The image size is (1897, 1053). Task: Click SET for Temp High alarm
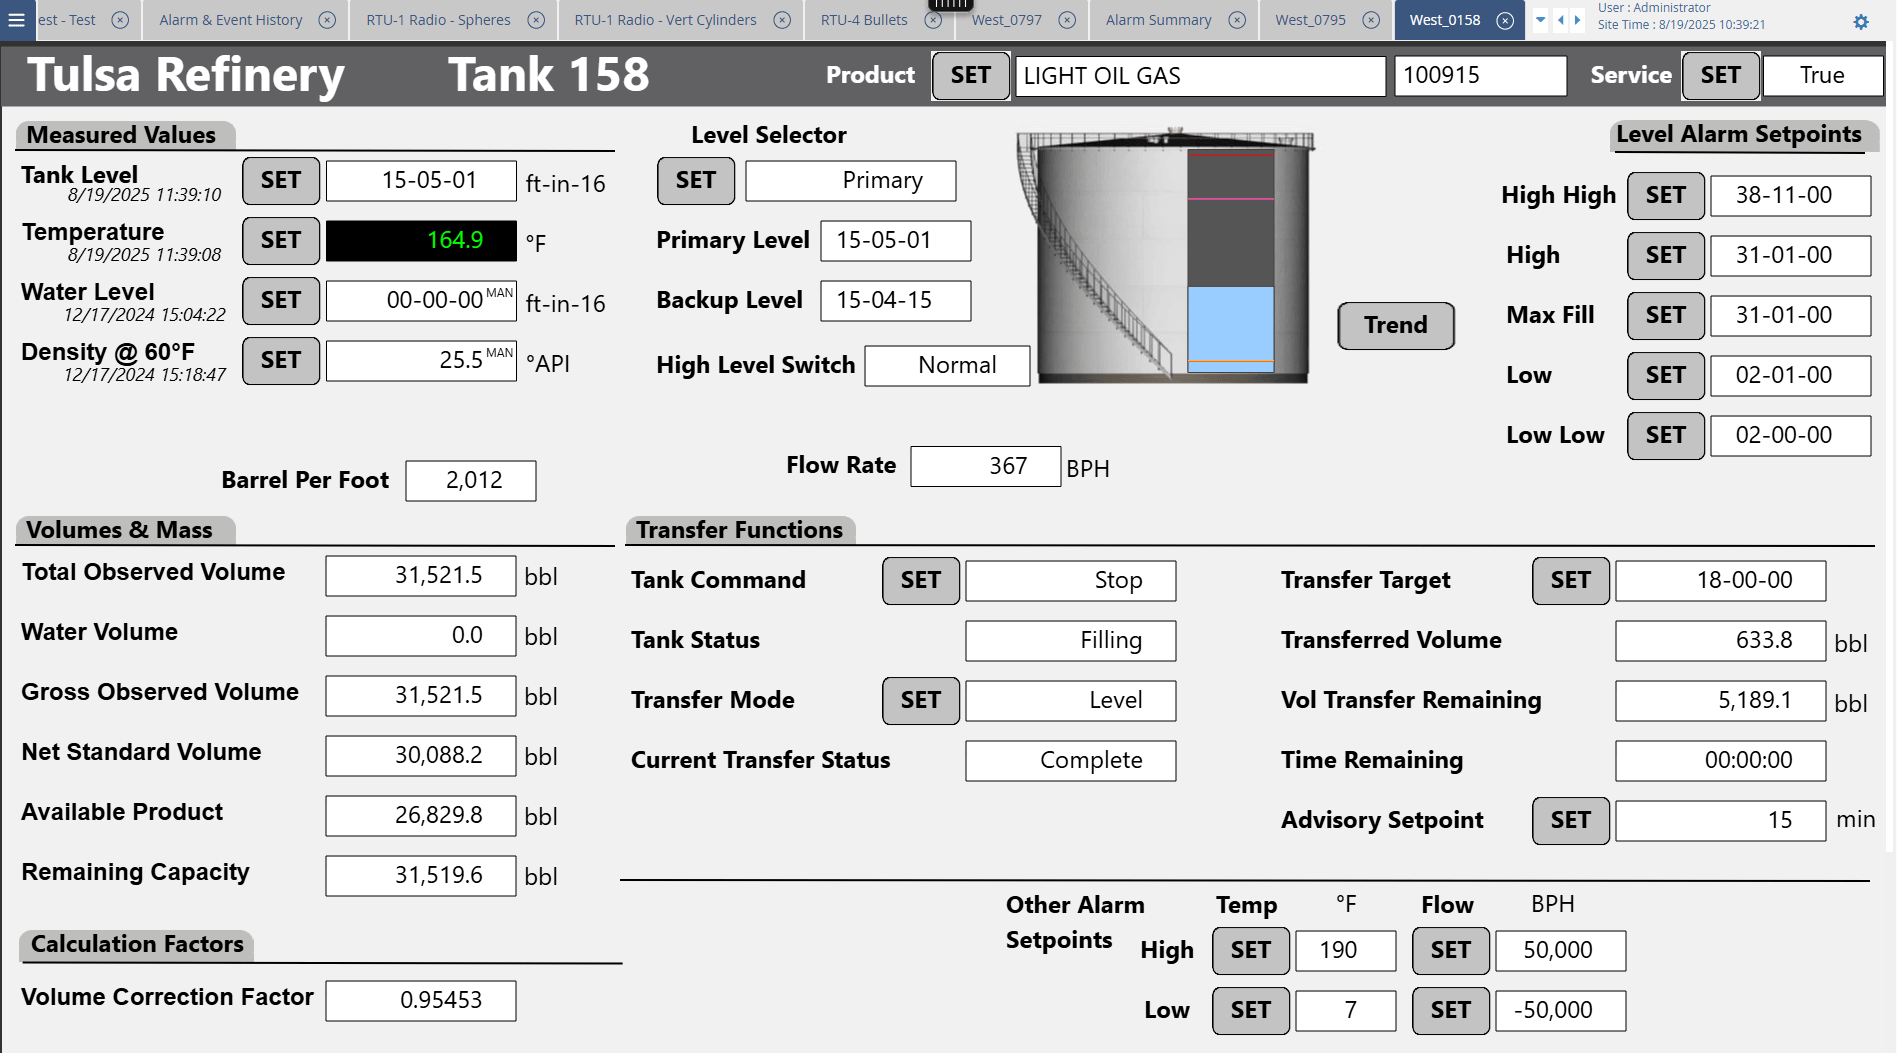point(1251,951)
